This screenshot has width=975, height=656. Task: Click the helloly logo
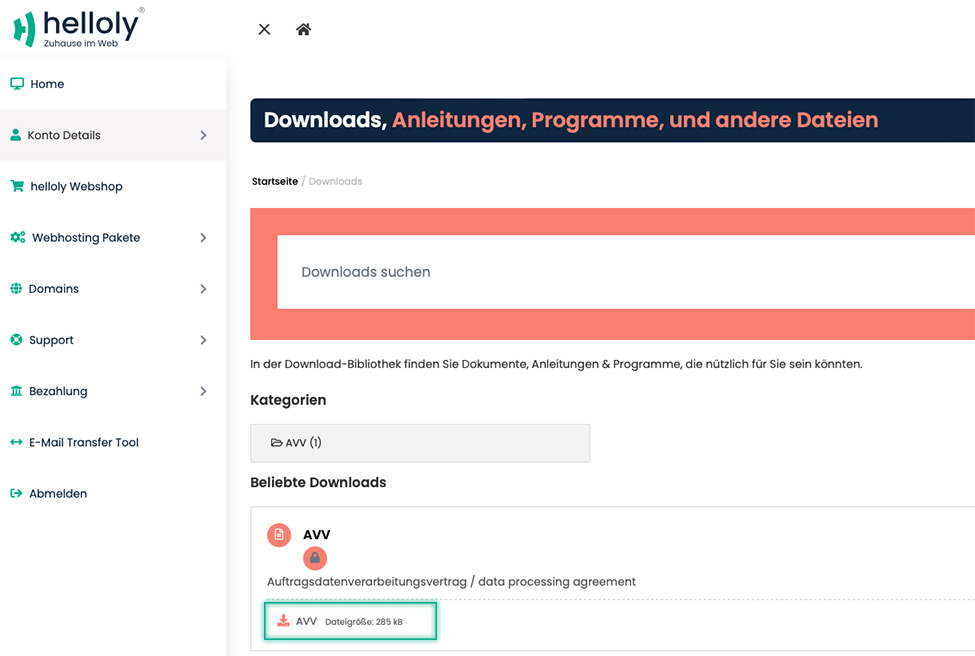(x=79, y=27)
